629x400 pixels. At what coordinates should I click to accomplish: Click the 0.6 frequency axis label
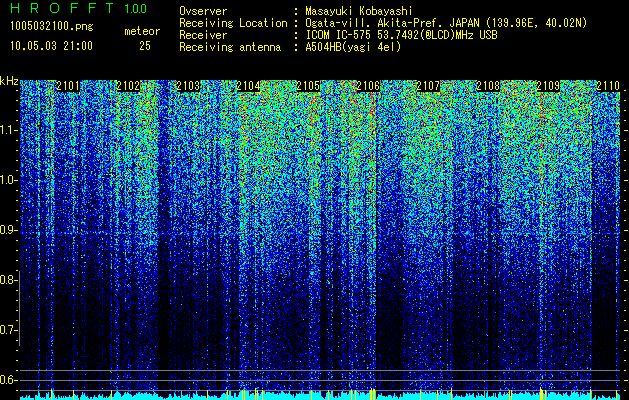pos(8,380)
